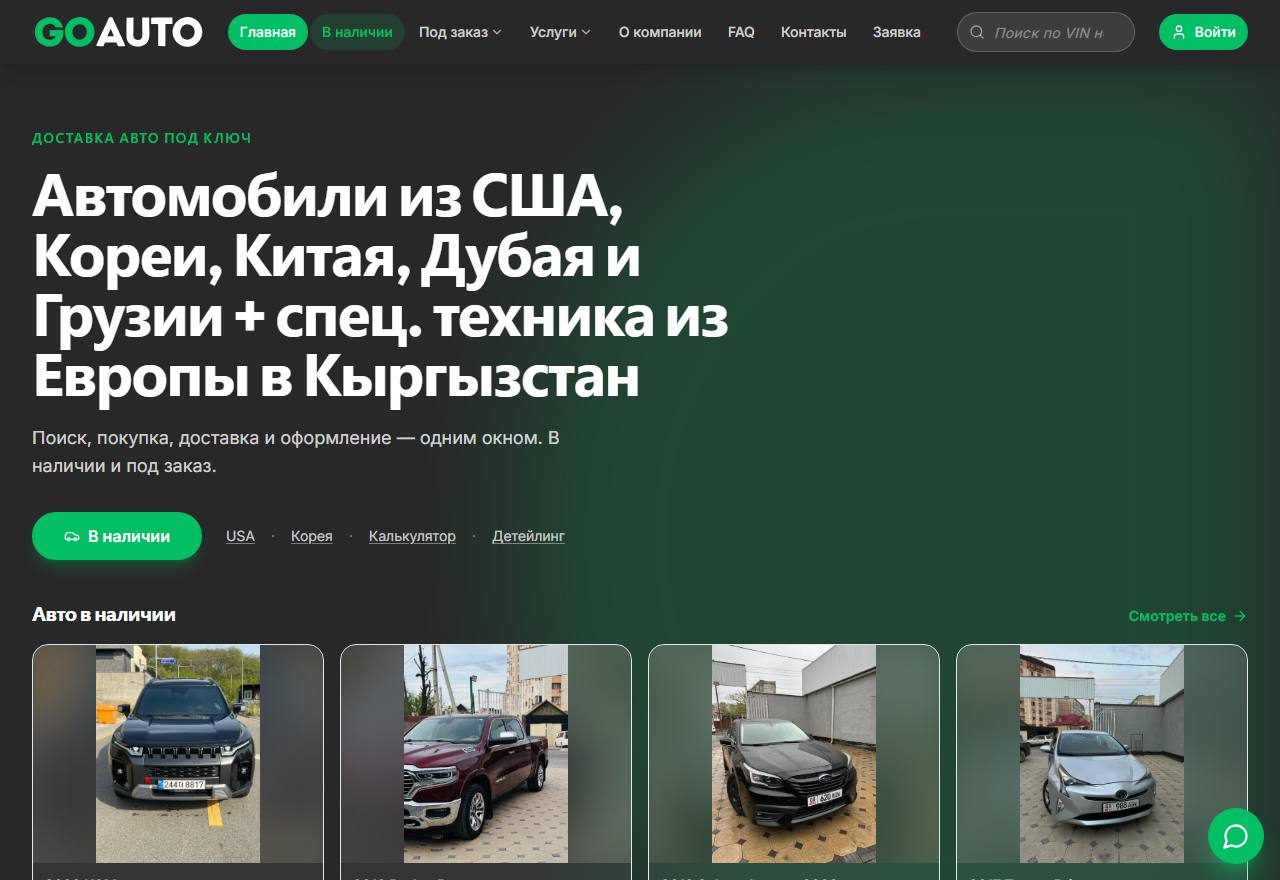1280x880 pixels.
Task: Follow the USA link
Action: [x=240, y=536]
